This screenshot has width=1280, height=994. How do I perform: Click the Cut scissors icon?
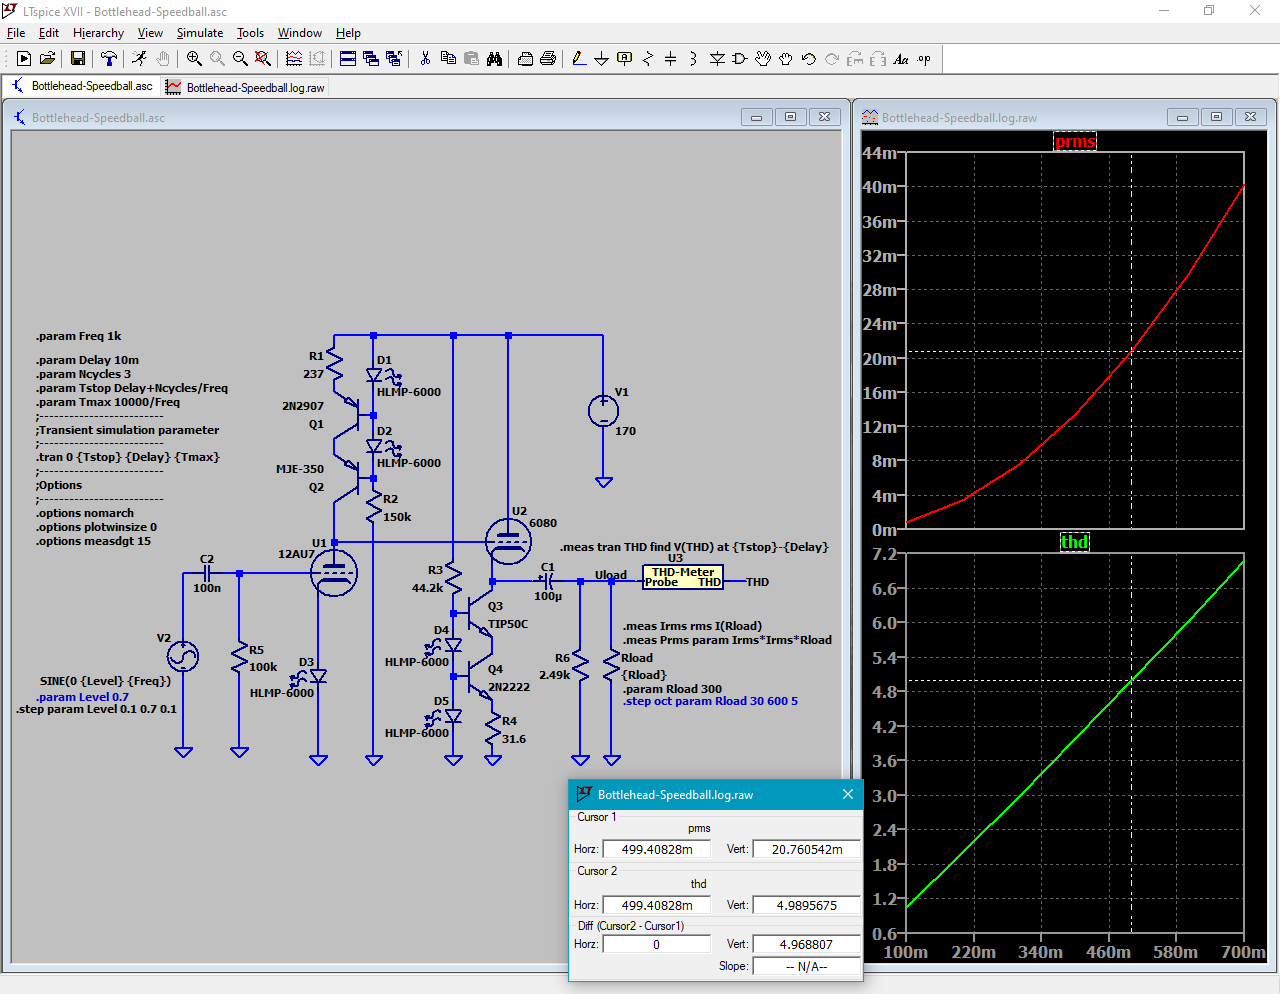(x=425, y=59)
